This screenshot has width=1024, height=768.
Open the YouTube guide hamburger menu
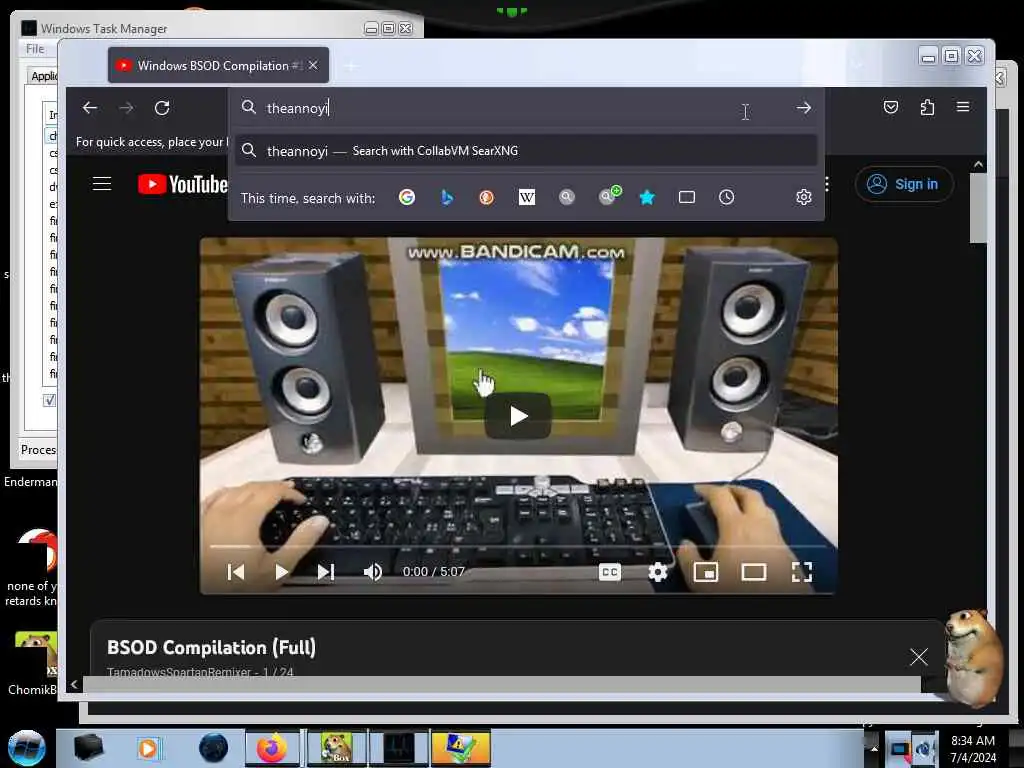[x=102, y=184]
